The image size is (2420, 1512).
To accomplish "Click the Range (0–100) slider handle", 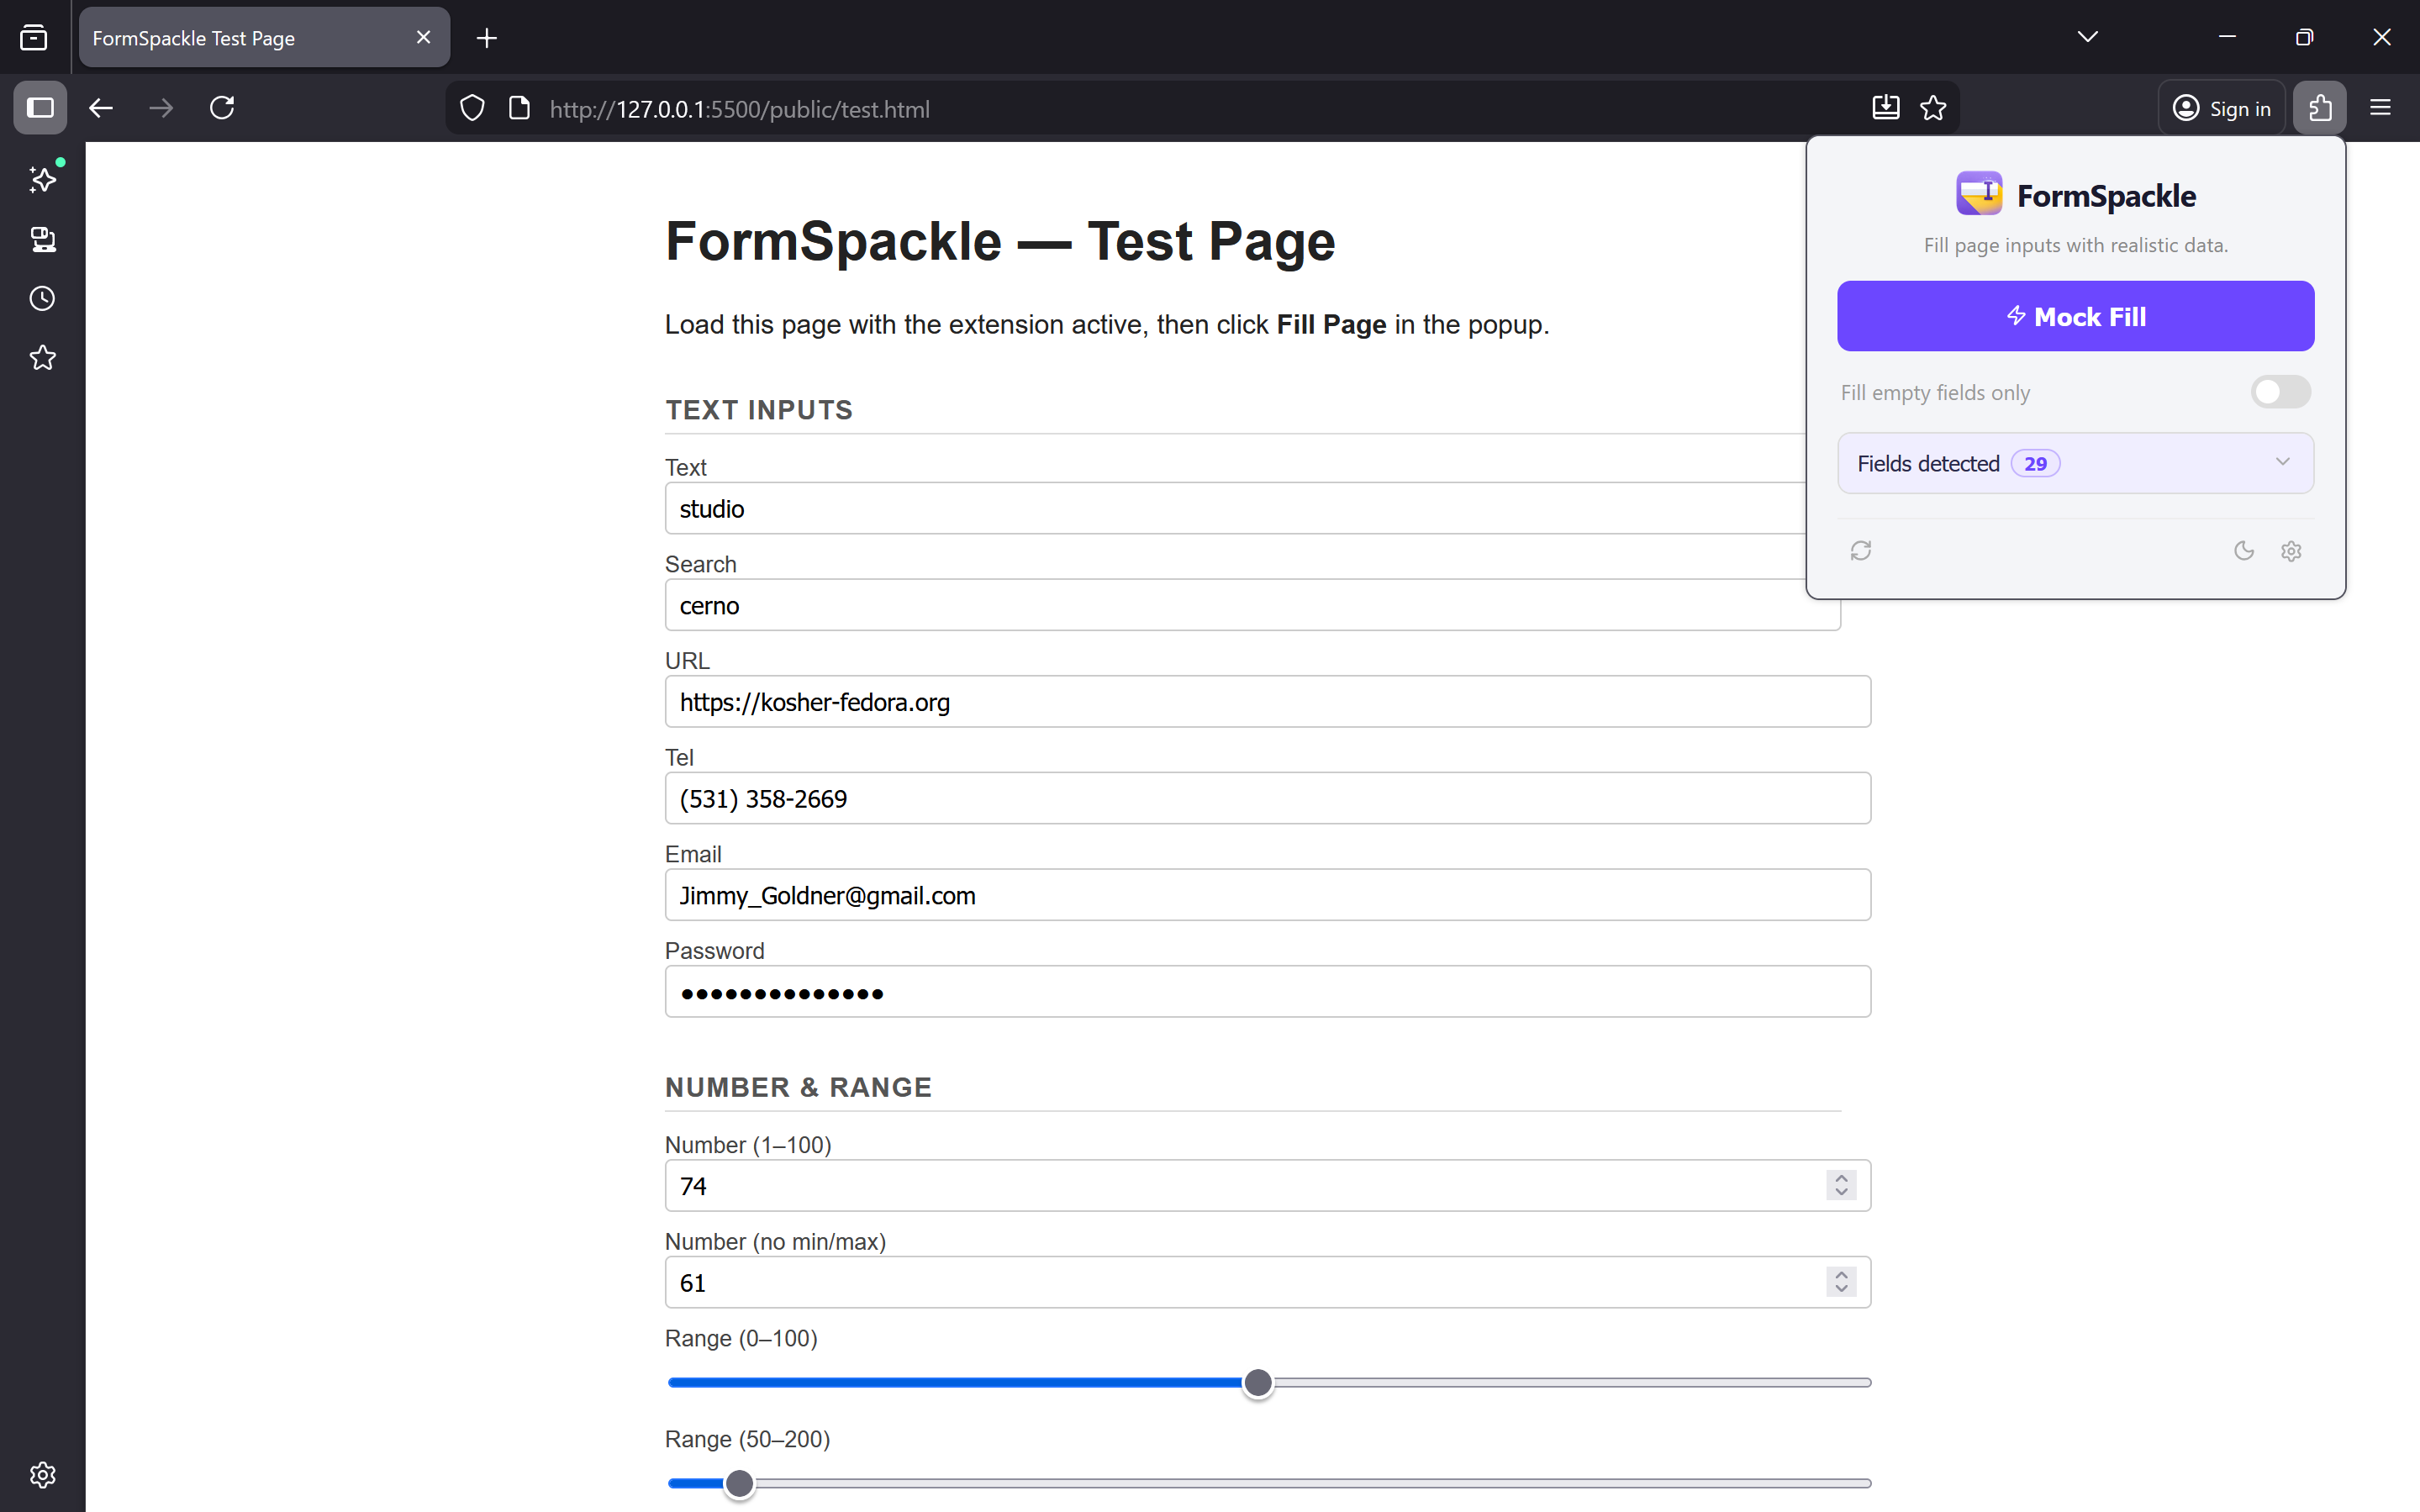I will 1258,1382.
